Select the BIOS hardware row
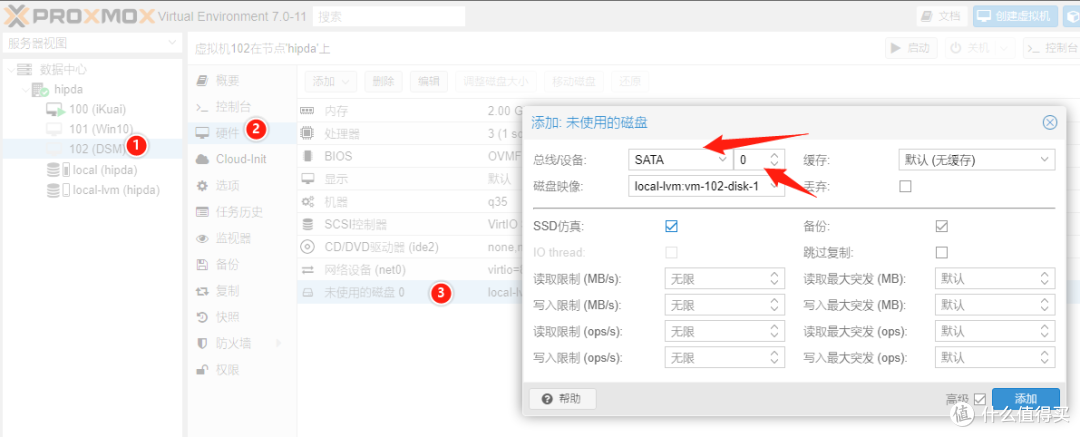The height and width of the screenshot is (437, 1080). pyautogui.click(x=410, y=156)
